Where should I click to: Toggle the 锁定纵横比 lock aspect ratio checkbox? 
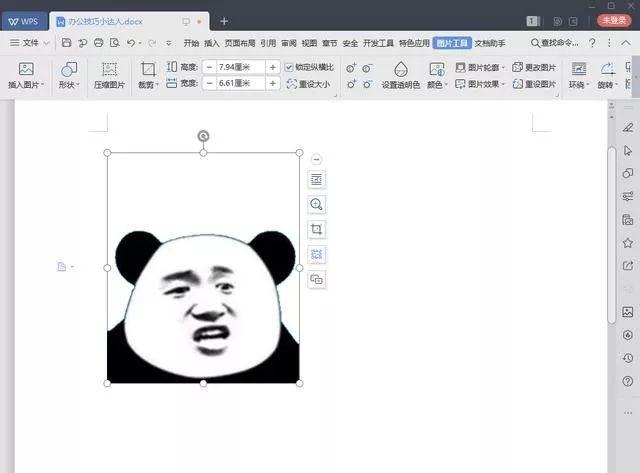[290, 67]
